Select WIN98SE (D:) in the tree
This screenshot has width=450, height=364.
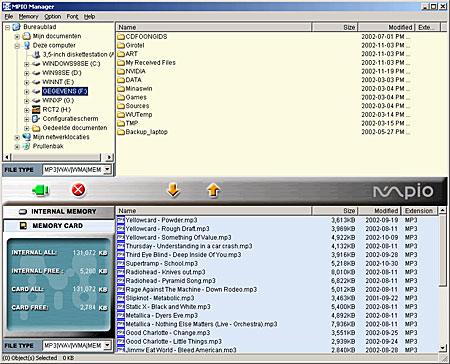tap(62, 73)
